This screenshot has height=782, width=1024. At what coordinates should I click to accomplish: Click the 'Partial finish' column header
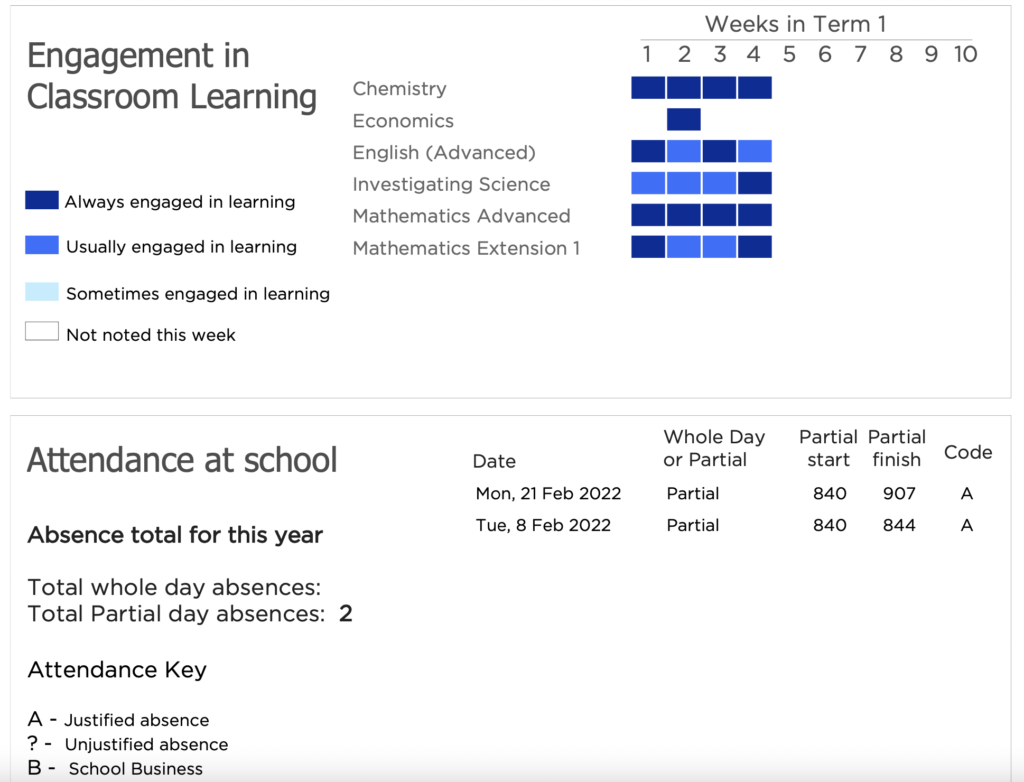(897, 448)
